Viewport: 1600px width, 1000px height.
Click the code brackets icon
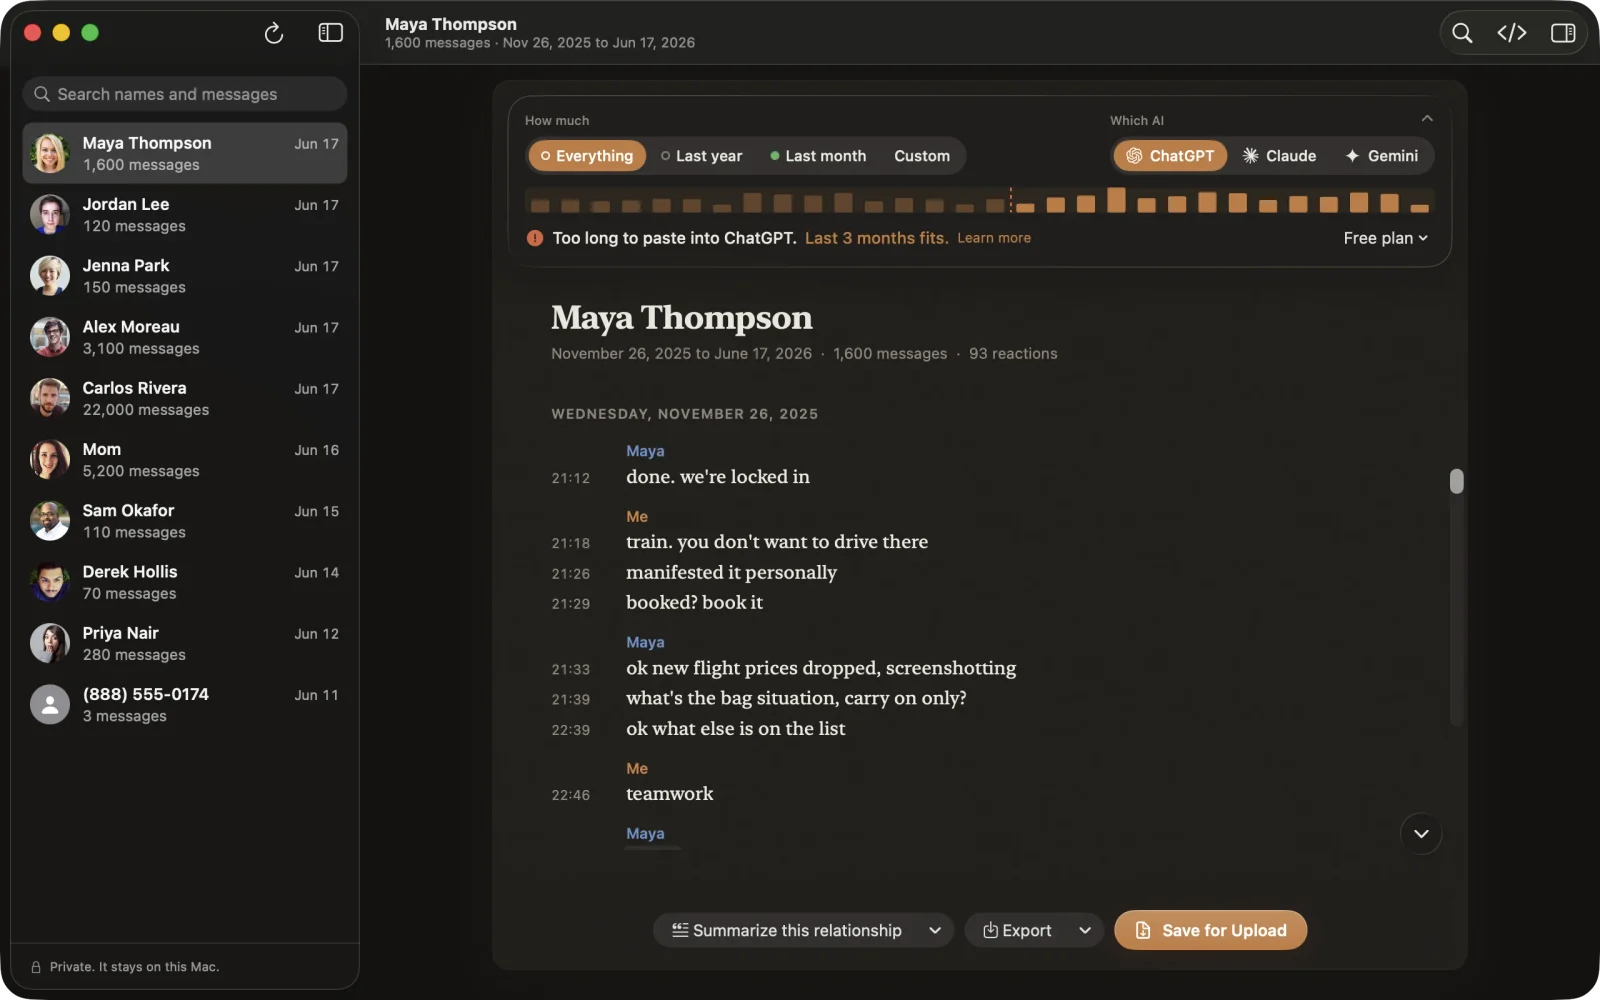1512,33
